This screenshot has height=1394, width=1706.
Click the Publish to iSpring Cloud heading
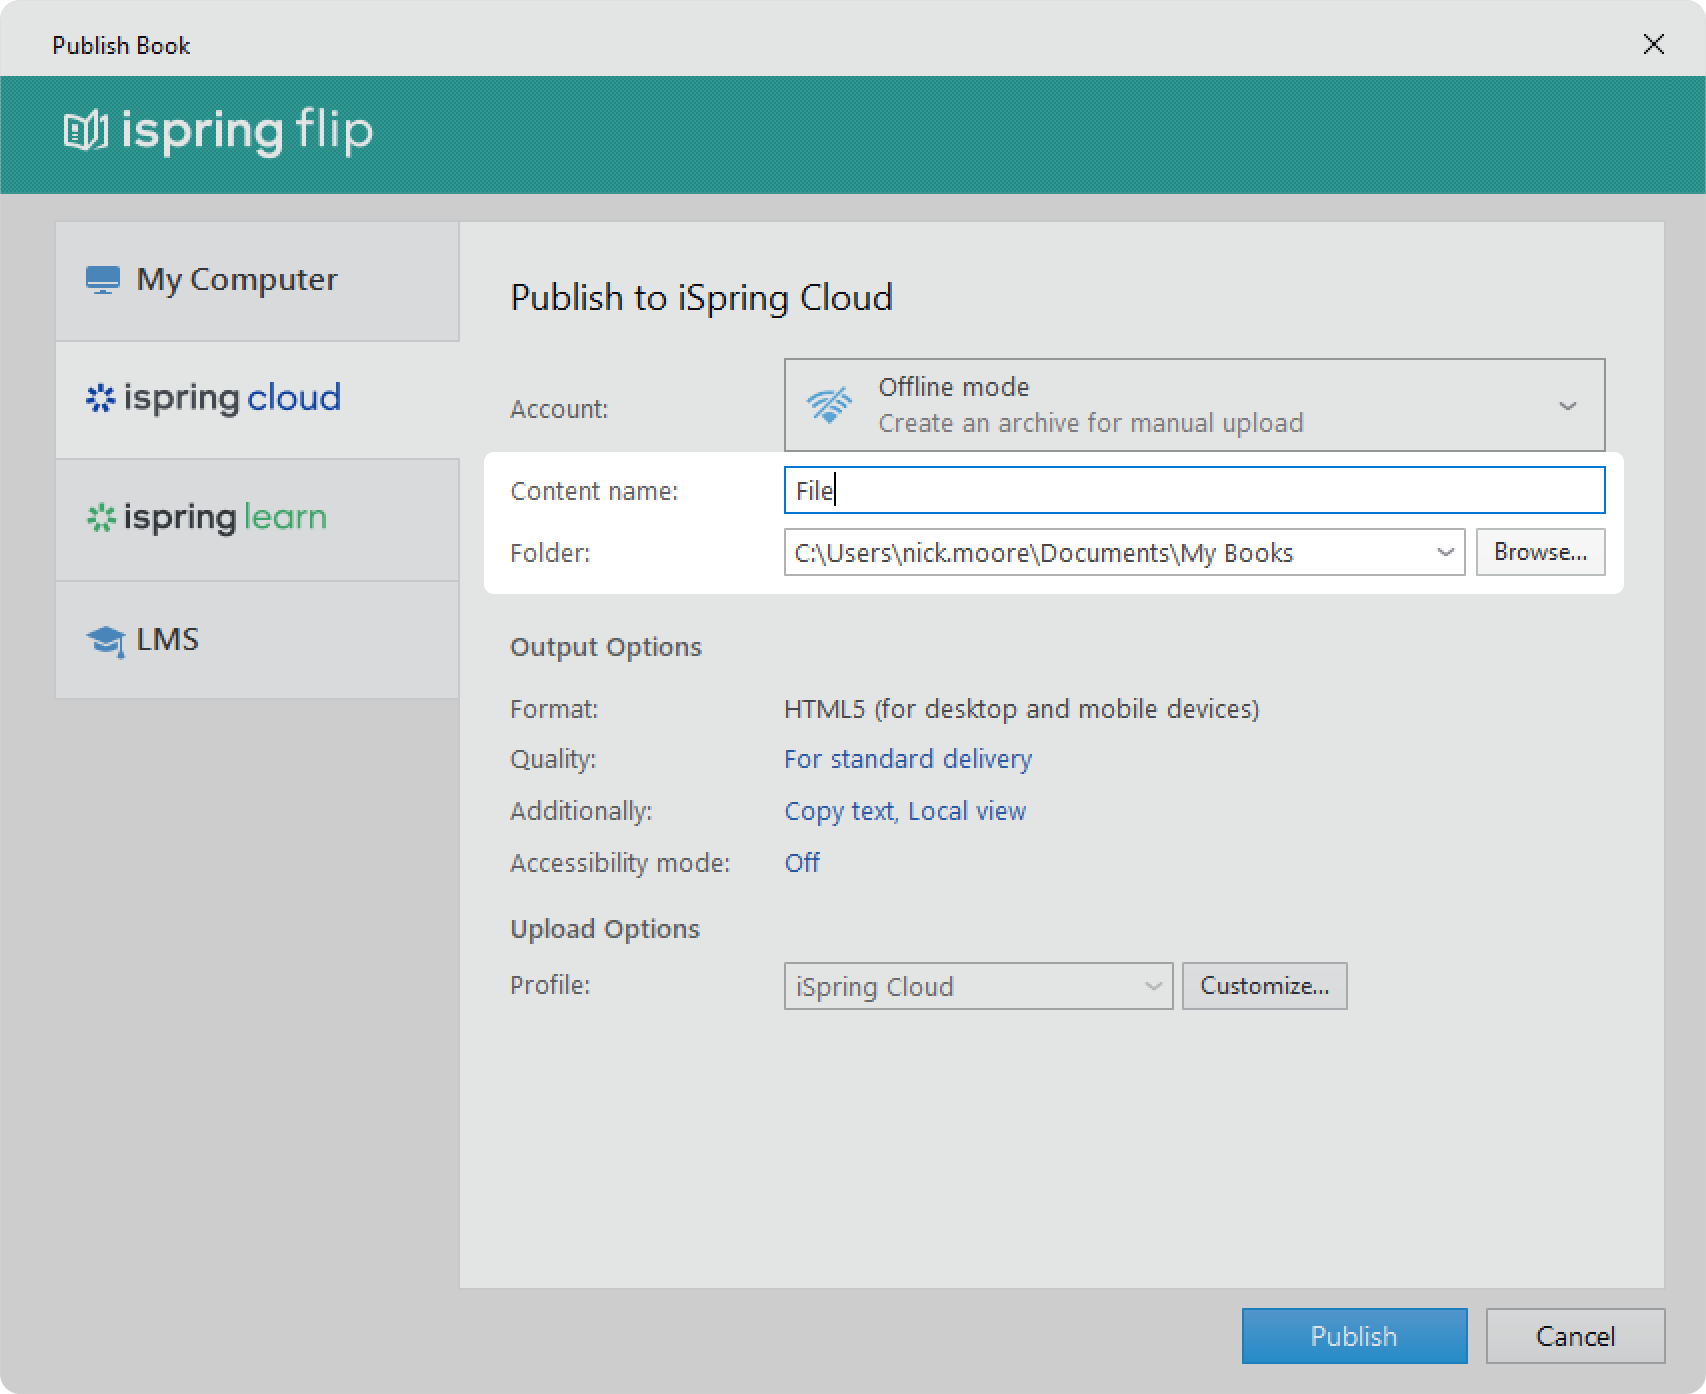(701, 298)
